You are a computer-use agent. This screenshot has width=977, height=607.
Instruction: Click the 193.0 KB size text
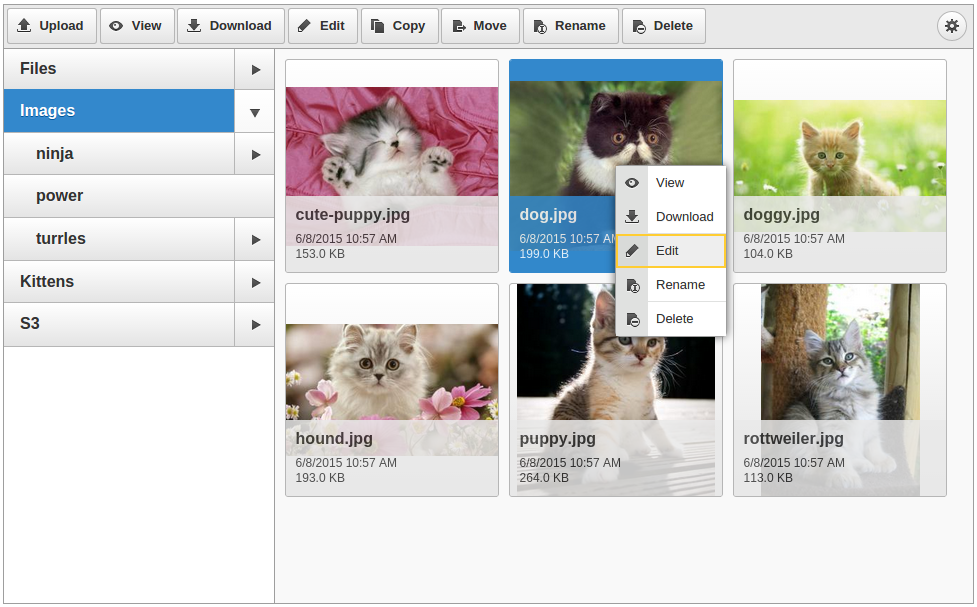pyautogui.click(x=320, y=478)
